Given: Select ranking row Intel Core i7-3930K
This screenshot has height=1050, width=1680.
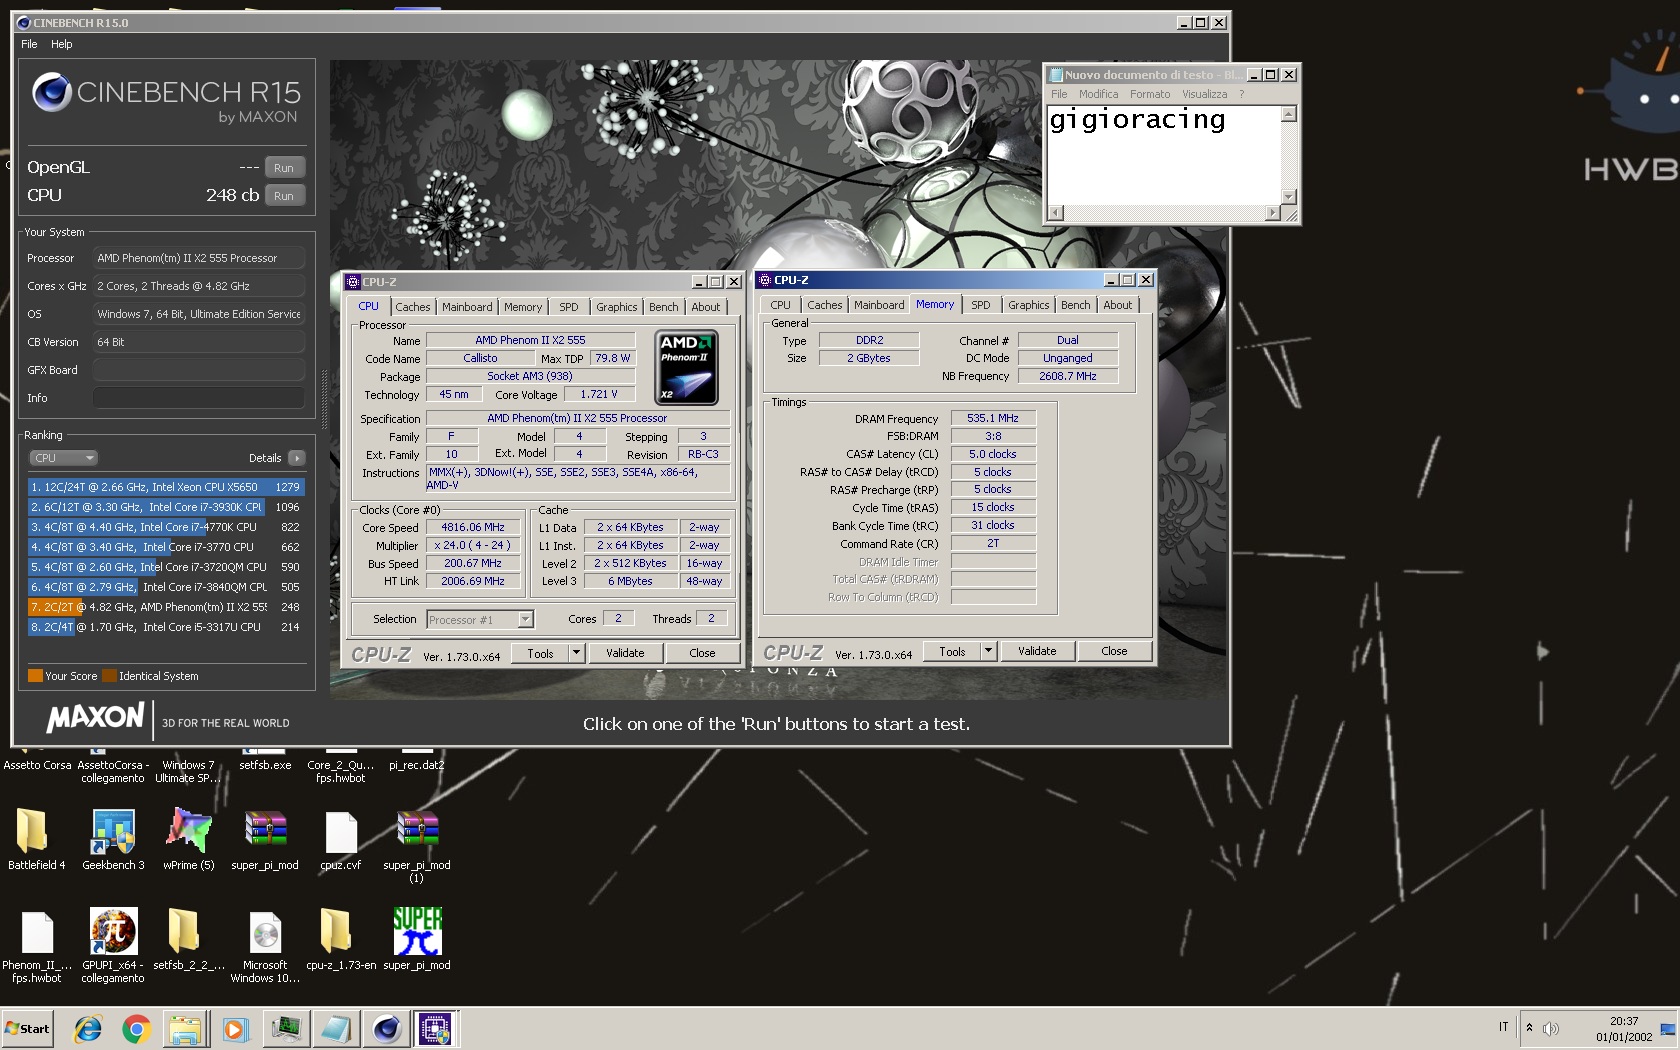Looking at the screenshot, I should (166, 507).
